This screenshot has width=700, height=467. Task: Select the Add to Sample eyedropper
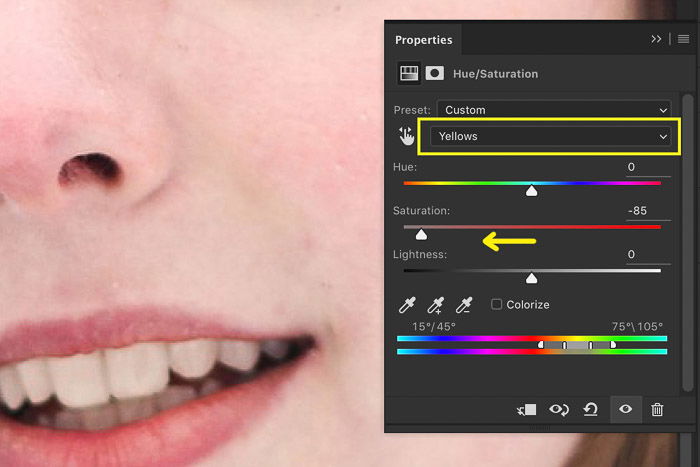point(435,305)
